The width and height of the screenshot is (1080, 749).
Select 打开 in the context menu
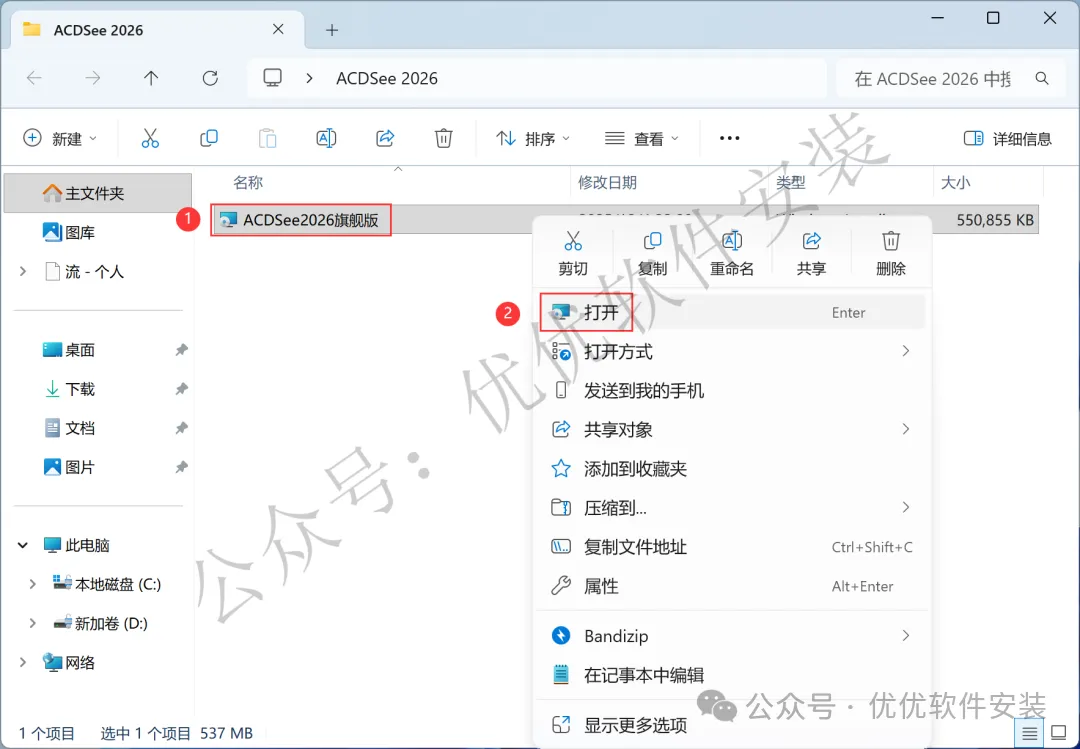pos(731,313)
